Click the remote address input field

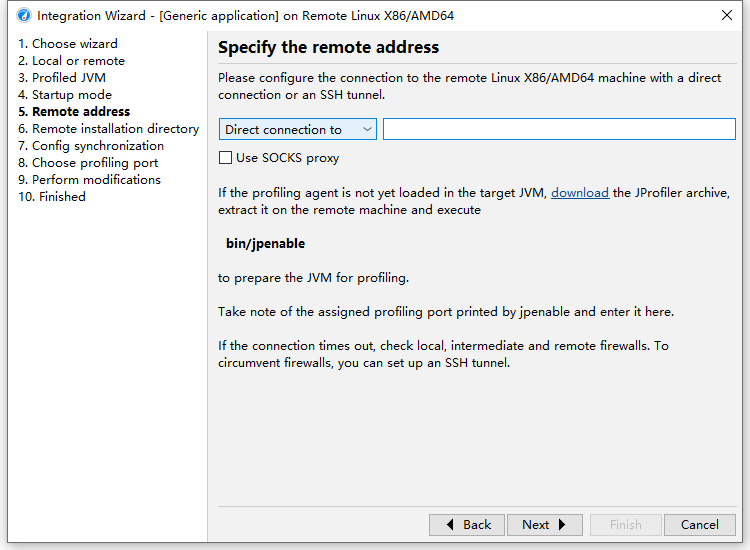click(x=558, y=129)
